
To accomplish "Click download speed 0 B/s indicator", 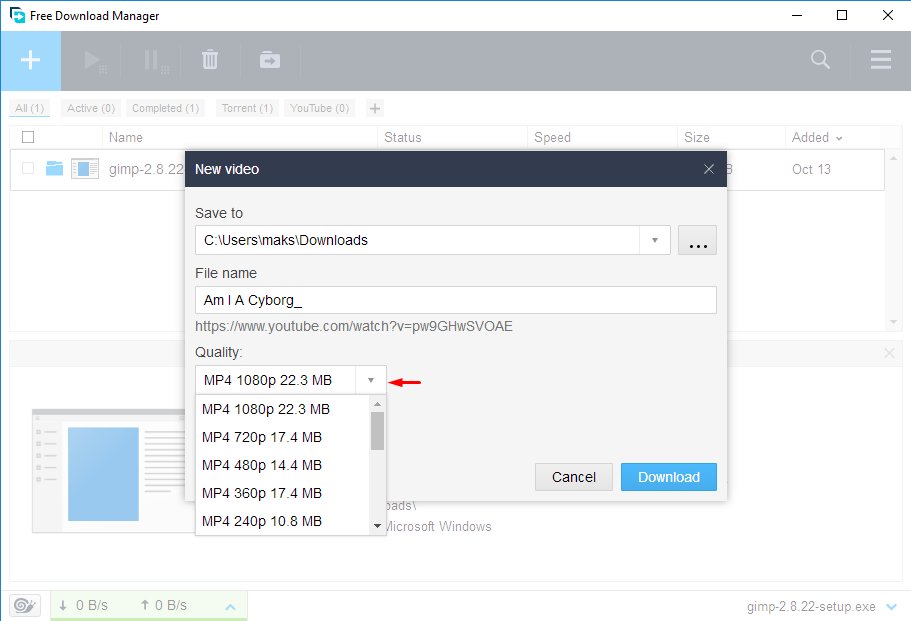I will (84, 605).
